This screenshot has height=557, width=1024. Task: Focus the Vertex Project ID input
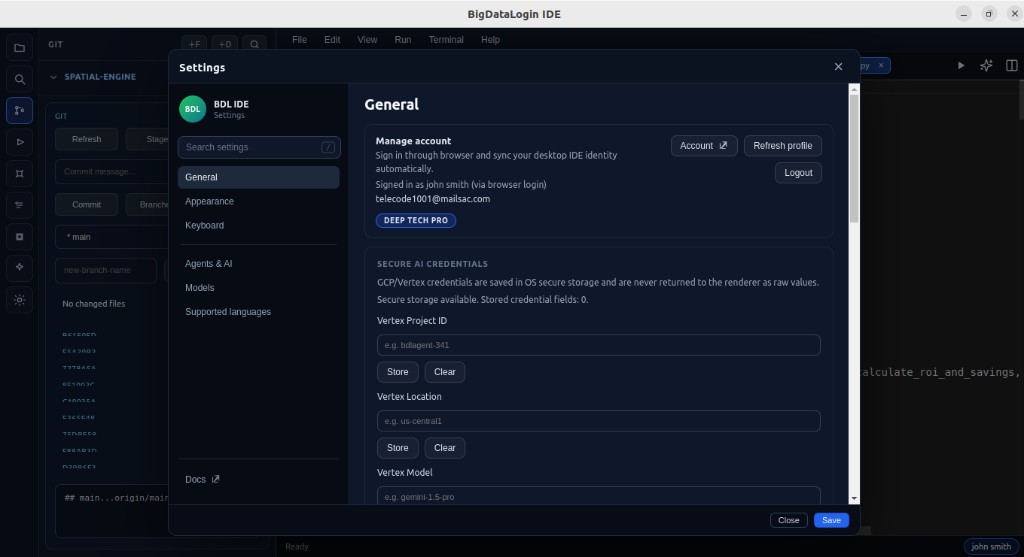tap(599, 345)
